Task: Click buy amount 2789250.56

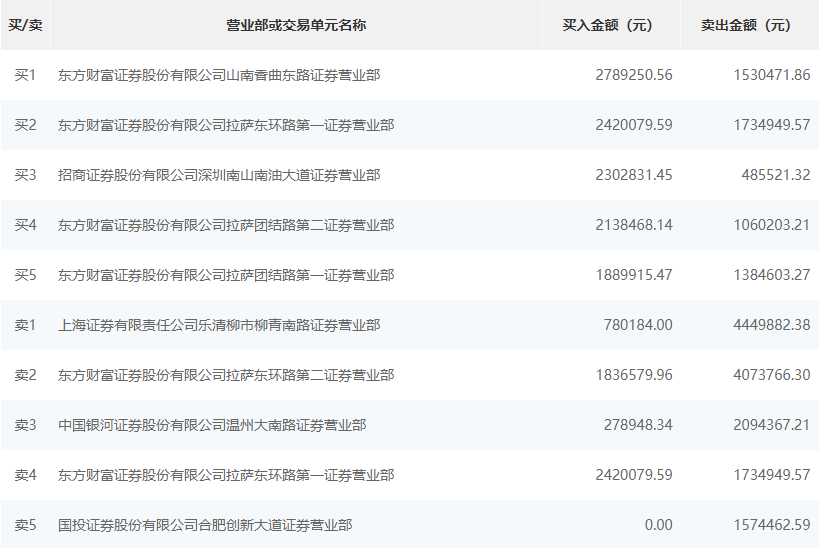Action: point(634,75)
